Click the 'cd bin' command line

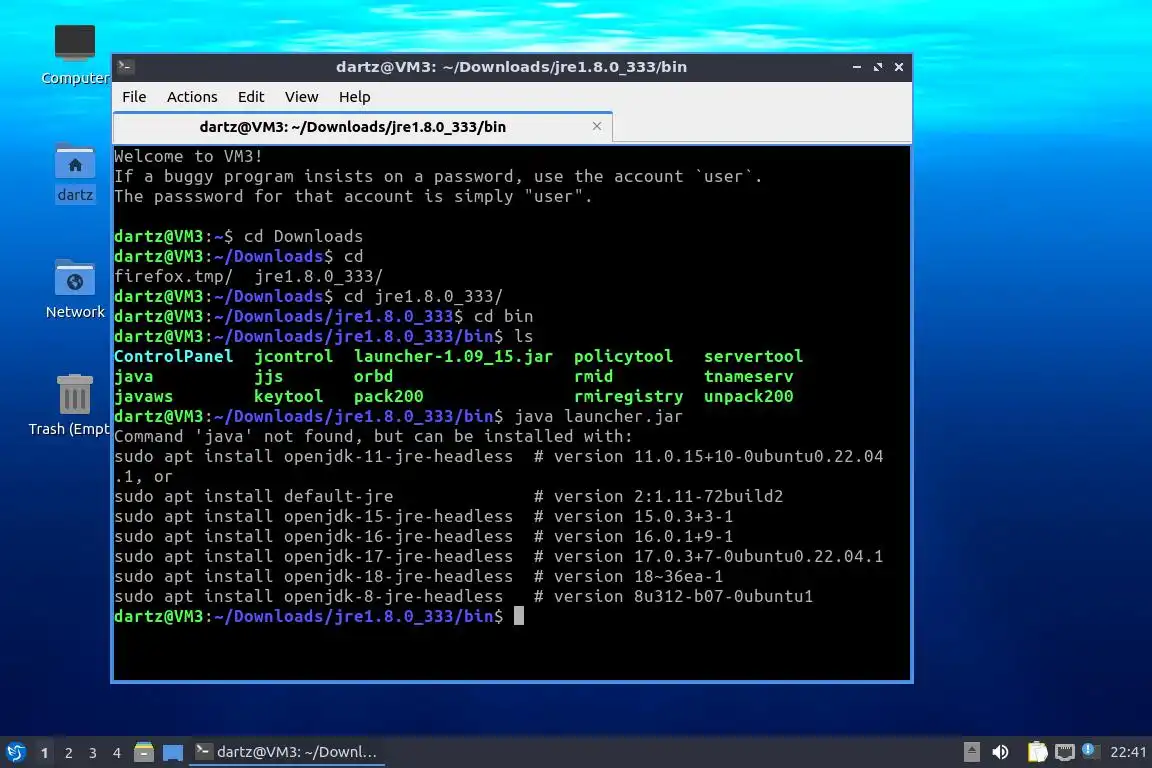point(323,316)
